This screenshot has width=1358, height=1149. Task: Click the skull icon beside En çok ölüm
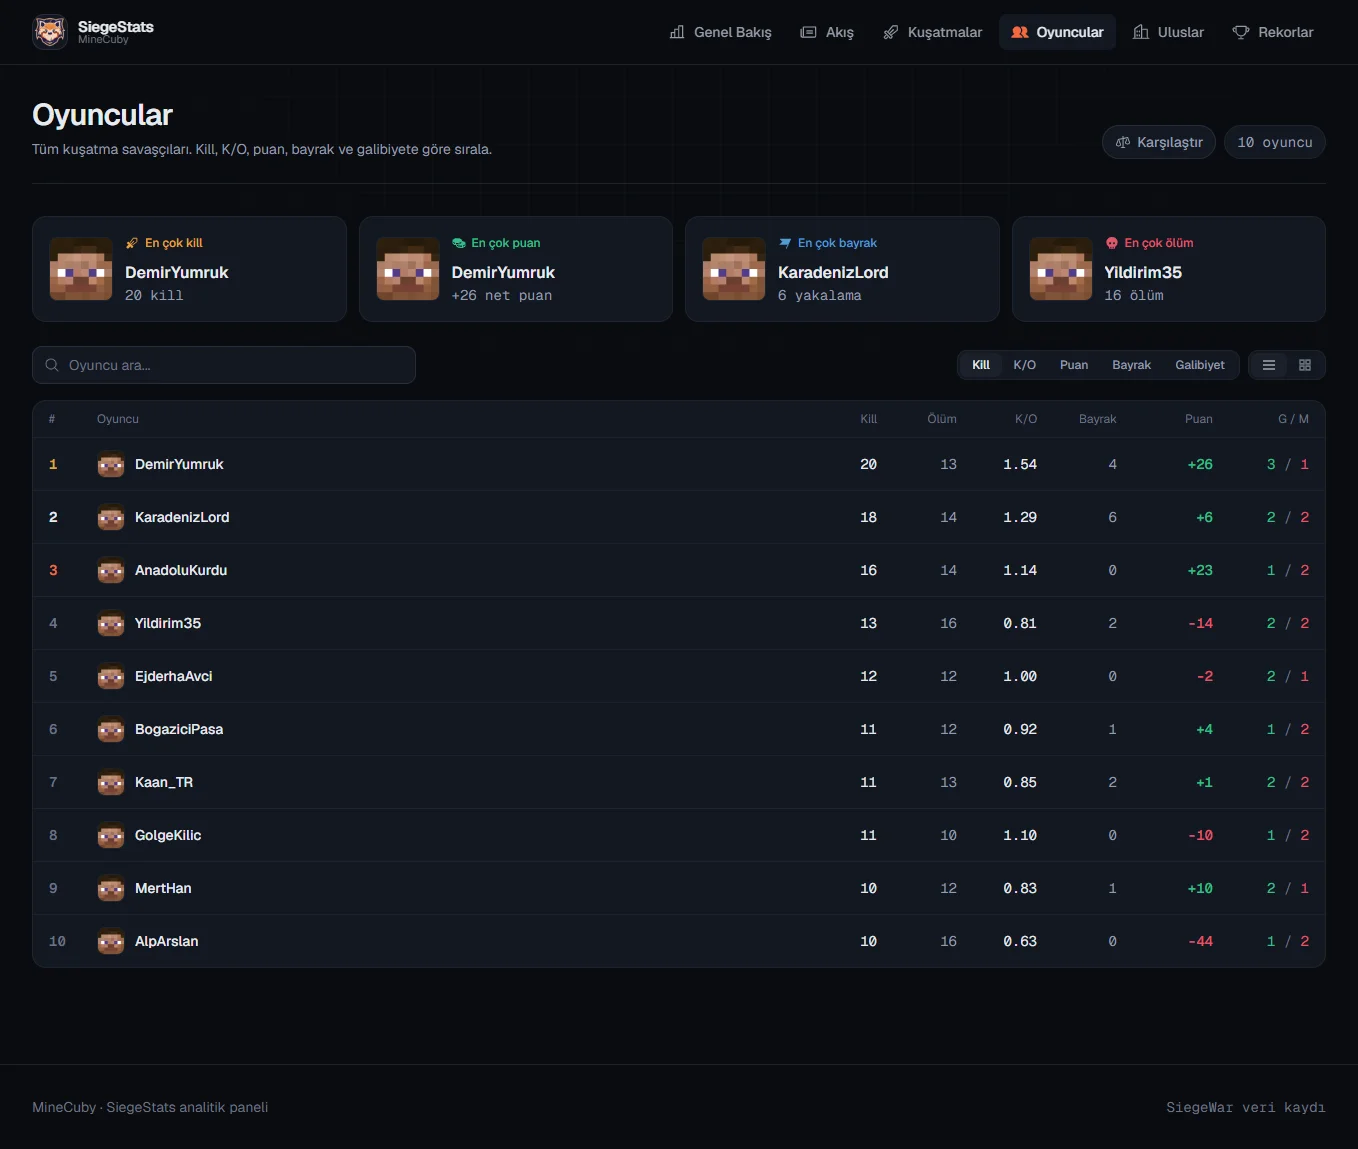click(x=1112, y=243)
